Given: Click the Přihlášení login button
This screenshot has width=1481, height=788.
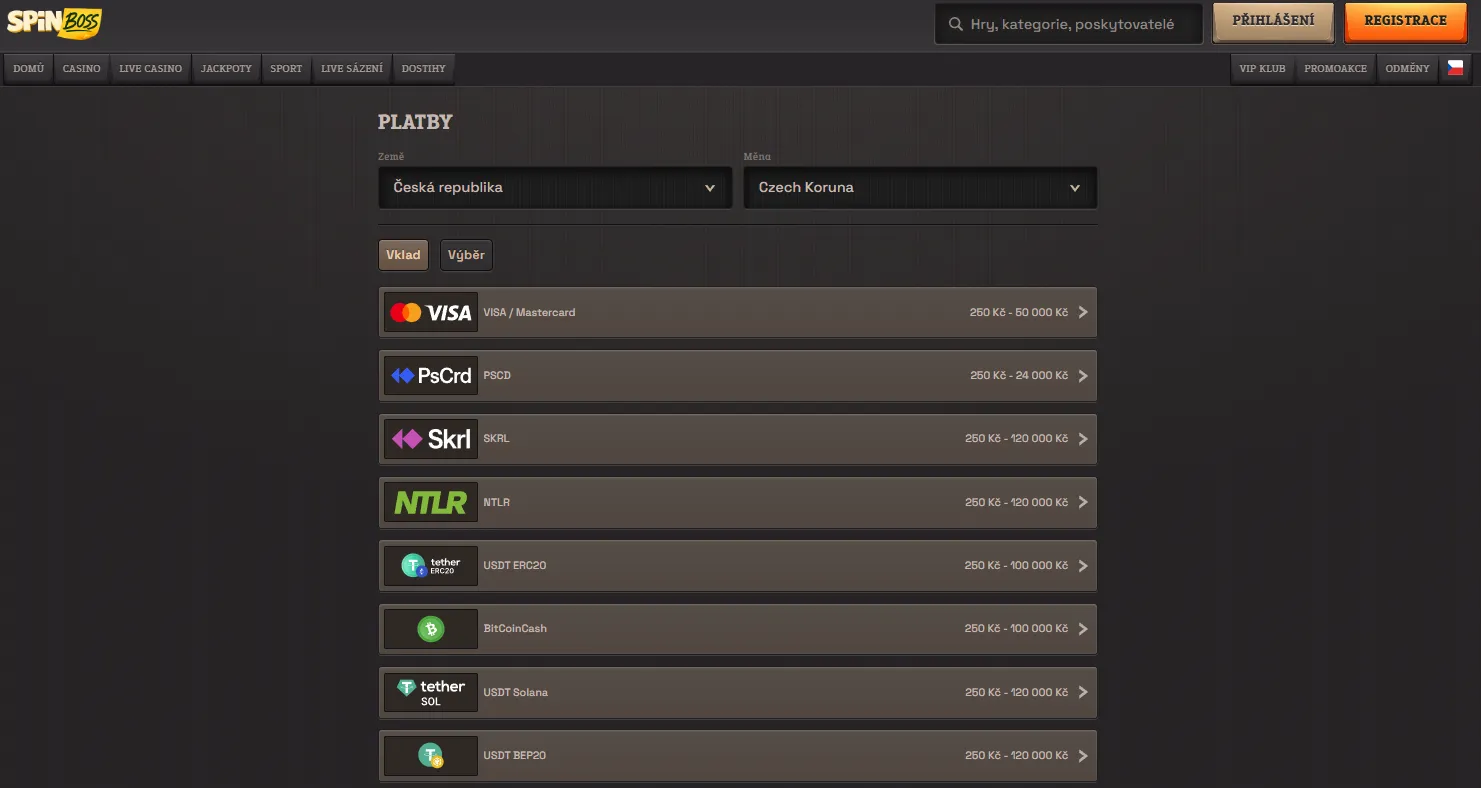Looking at the screenshot, I should pyautogui.click(x=1274, y=22).
